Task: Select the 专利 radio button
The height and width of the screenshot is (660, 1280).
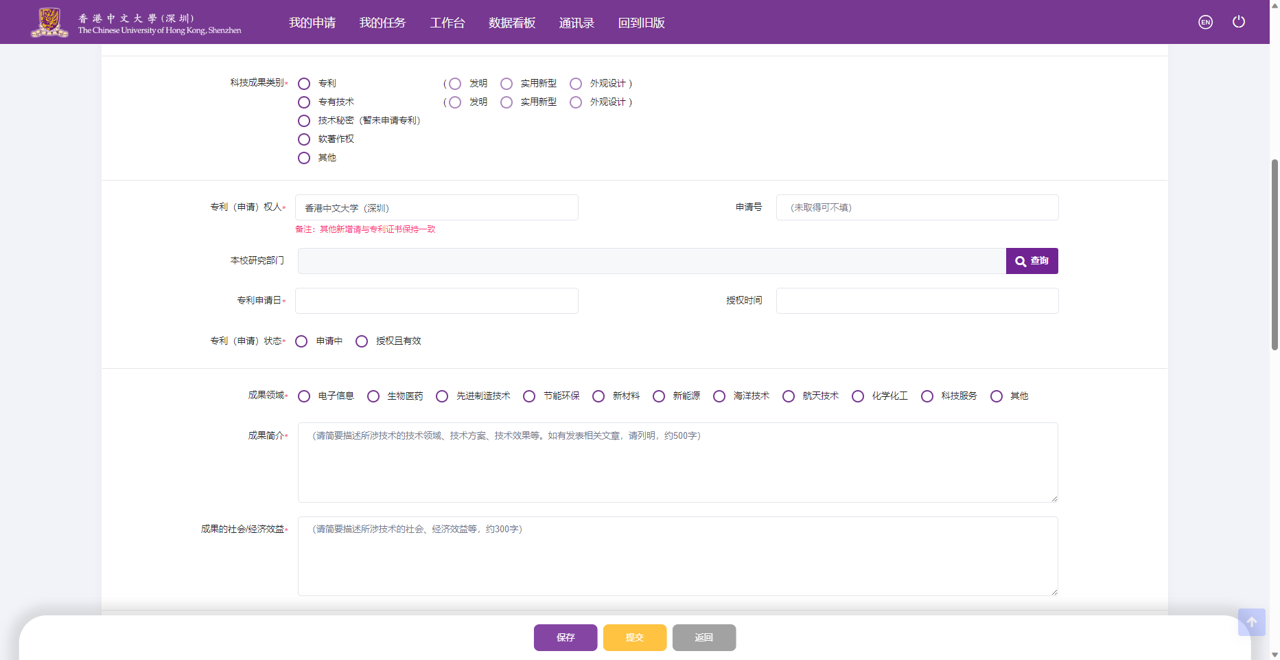Action: tap(304, 84)
